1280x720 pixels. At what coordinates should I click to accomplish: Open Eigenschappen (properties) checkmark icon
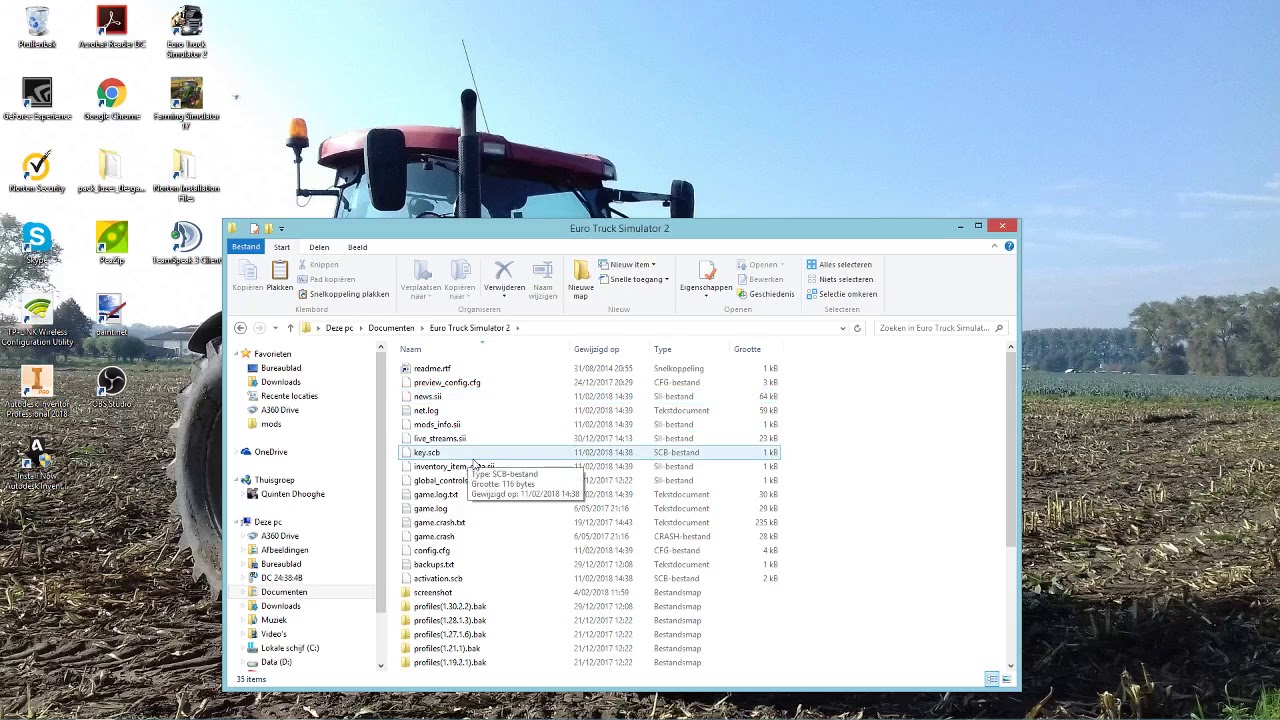click(707, 271)
